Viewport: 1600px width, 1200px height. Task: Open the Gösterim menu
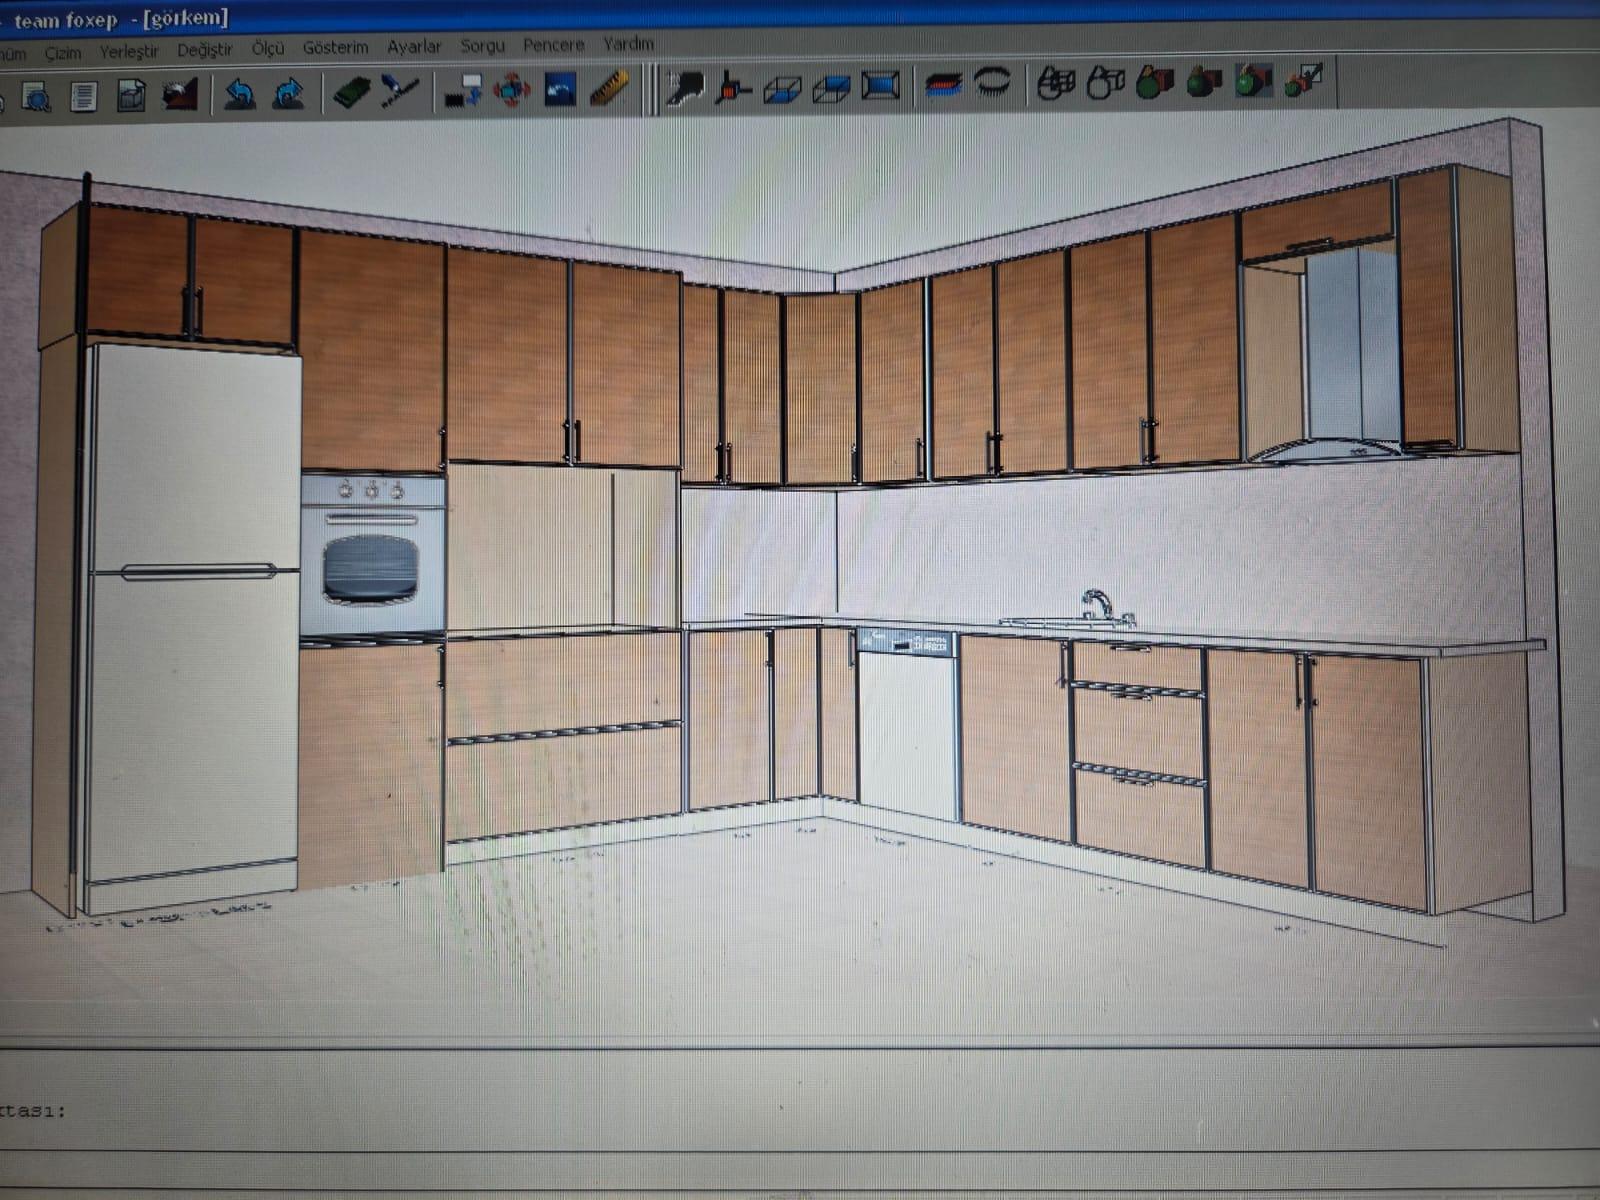(x=335, y=47)
